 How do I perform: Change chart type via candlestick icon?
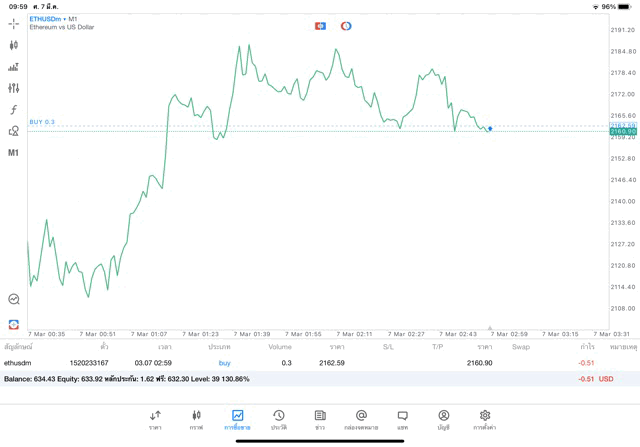(14, 45)
